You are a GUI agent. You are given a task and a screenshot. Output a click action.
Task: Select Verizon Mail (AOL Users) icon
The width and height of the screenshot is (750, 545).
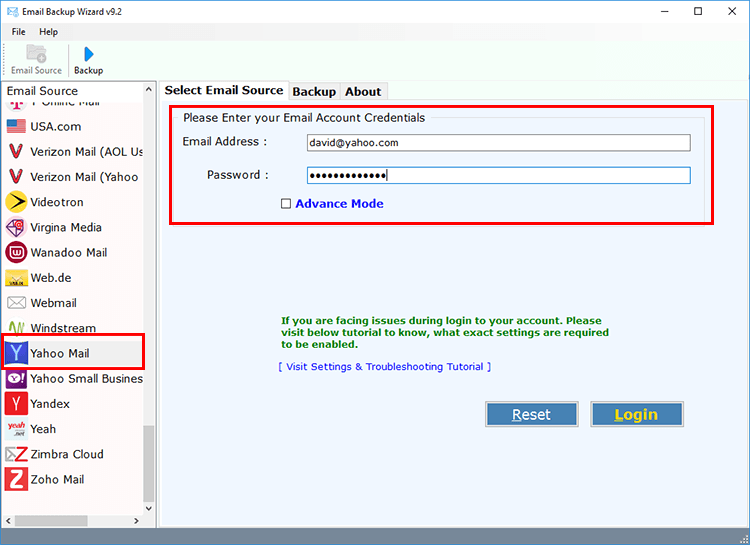(x=16, y=151)
